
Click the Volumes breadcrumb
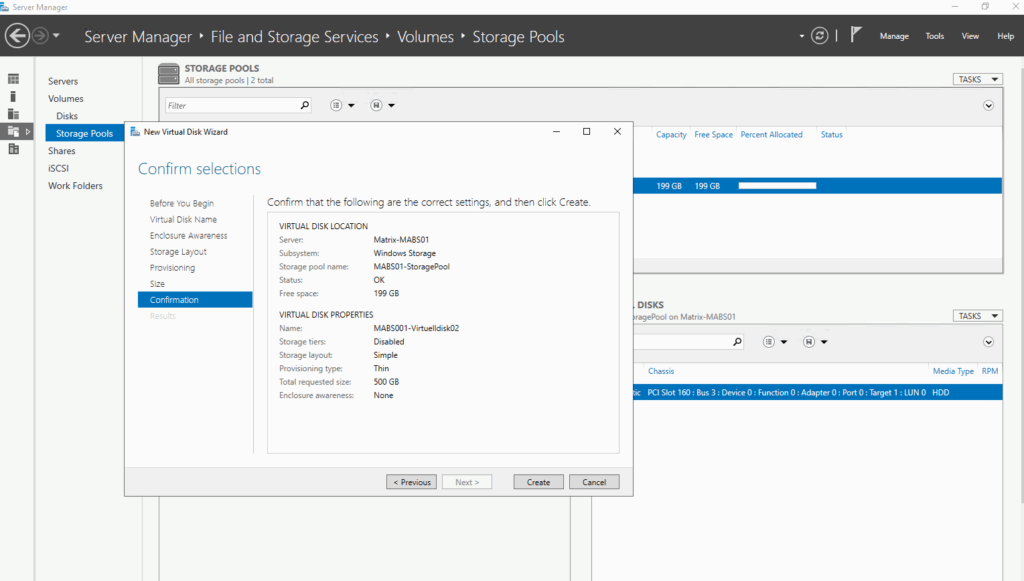tap(425, 37)
